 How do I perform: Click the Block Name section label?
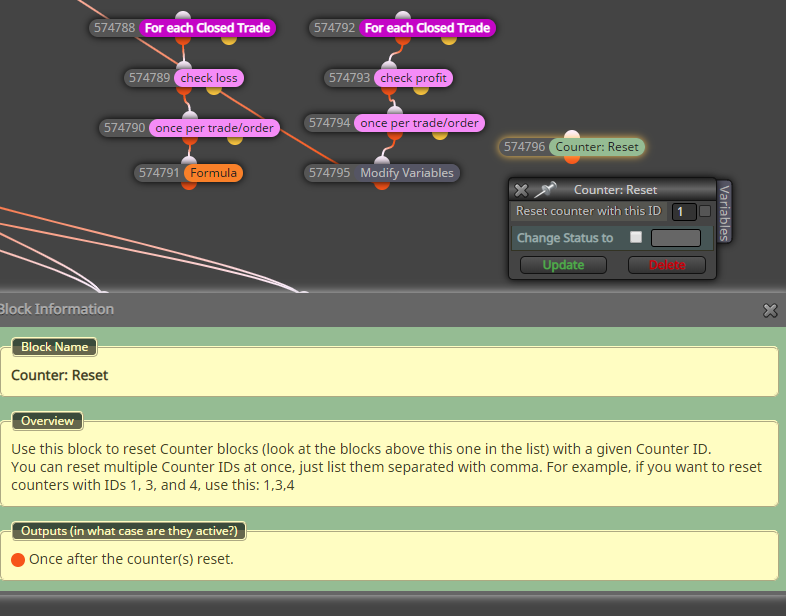coord(54,347)
